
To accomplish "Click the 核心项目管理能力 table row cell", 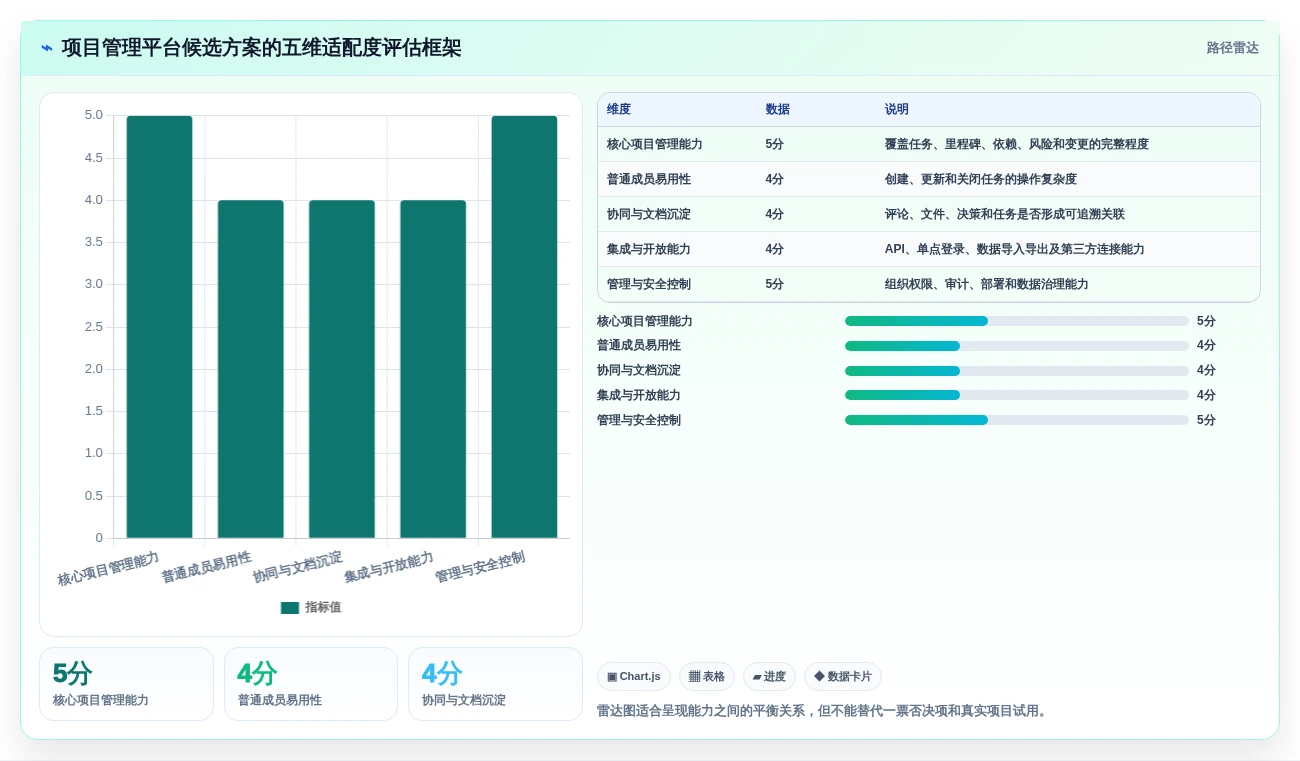I will coord(655,144).
